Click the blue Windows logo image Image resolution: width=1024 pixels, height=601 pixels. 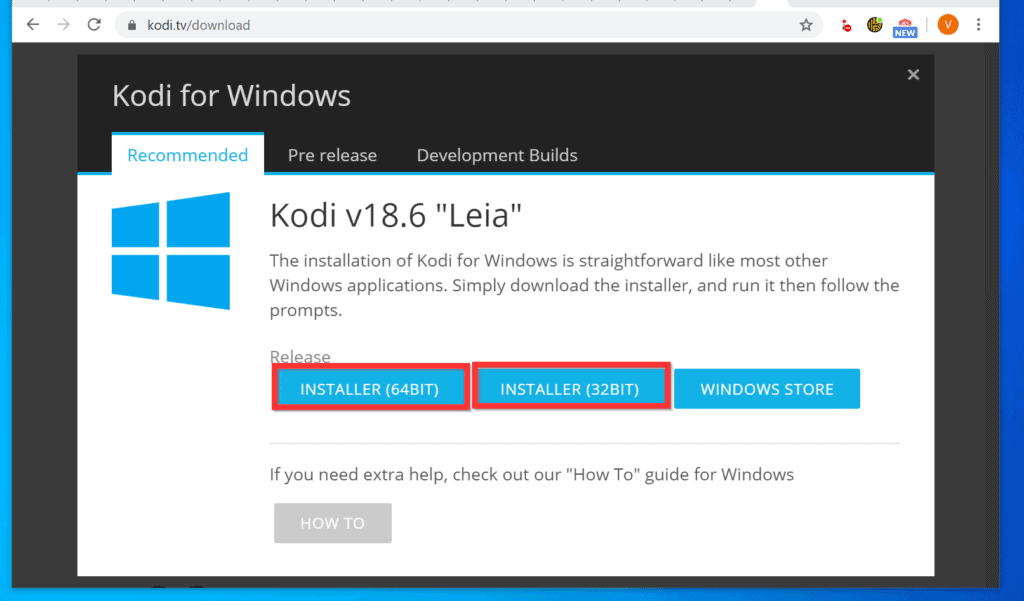pyautogui.click(x=171, y=251)
